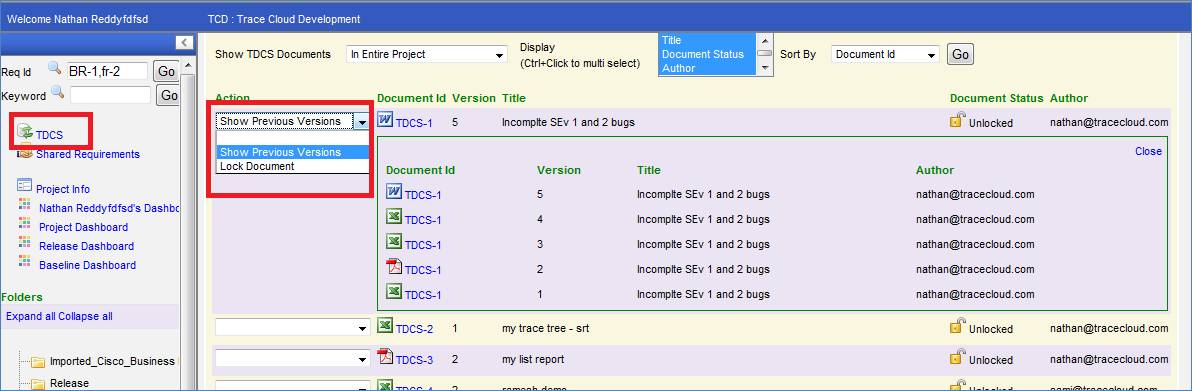
Task: Click Expand all in Folders section
Action: tap(30, 316)
